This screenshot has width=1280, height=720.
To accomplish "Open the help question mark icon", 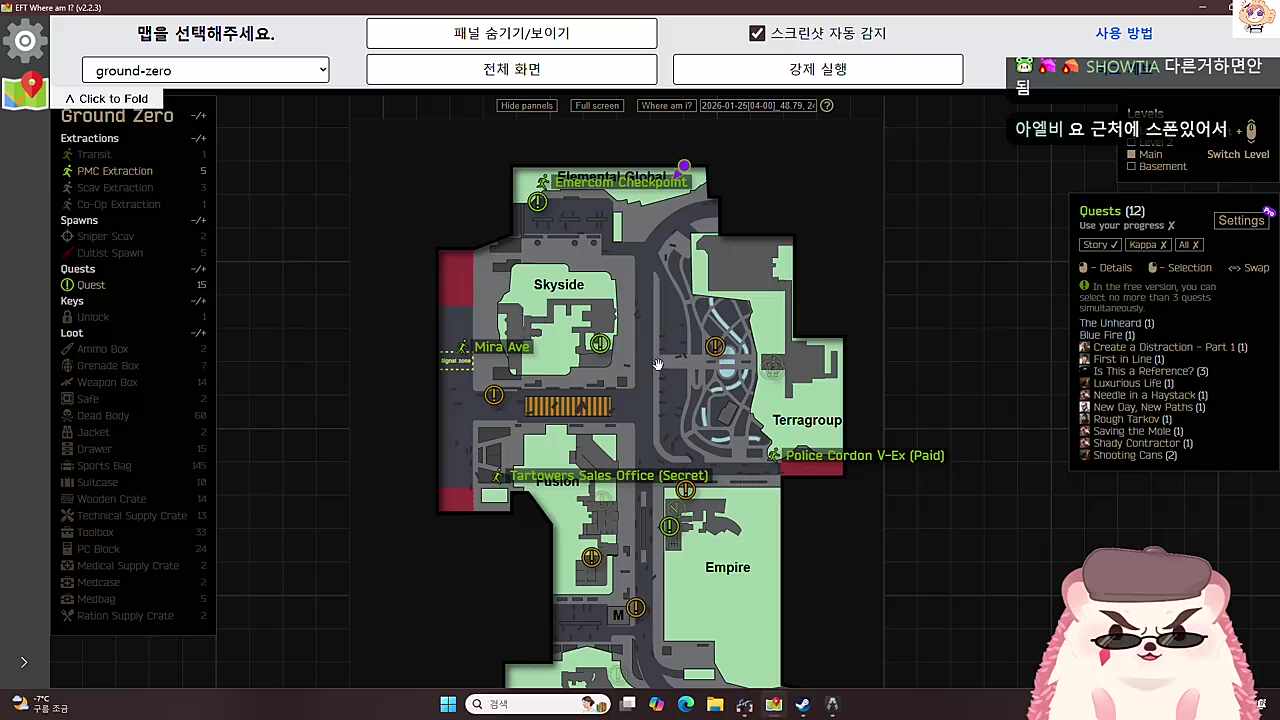I will [x=827, y=105].
